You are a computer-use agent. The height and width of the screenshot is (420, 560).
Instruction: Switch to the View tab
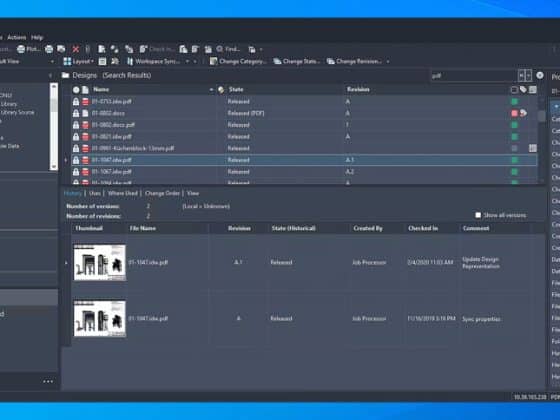click(x=193, y=193)
